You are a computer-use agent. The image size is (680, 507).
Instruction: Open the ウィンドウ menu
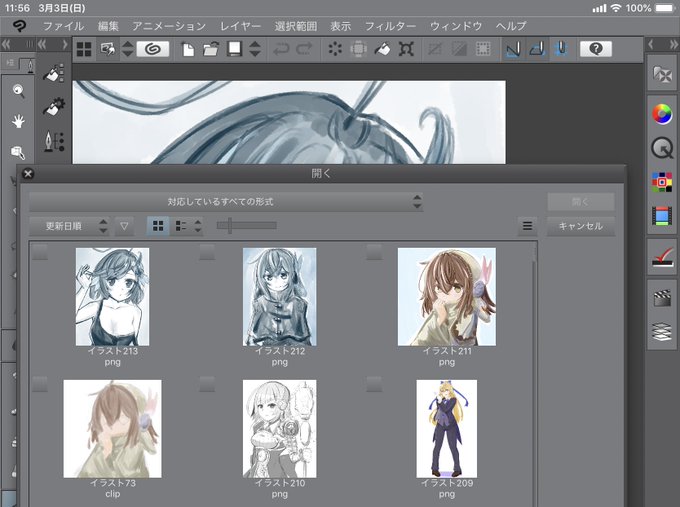click(456, 26)
